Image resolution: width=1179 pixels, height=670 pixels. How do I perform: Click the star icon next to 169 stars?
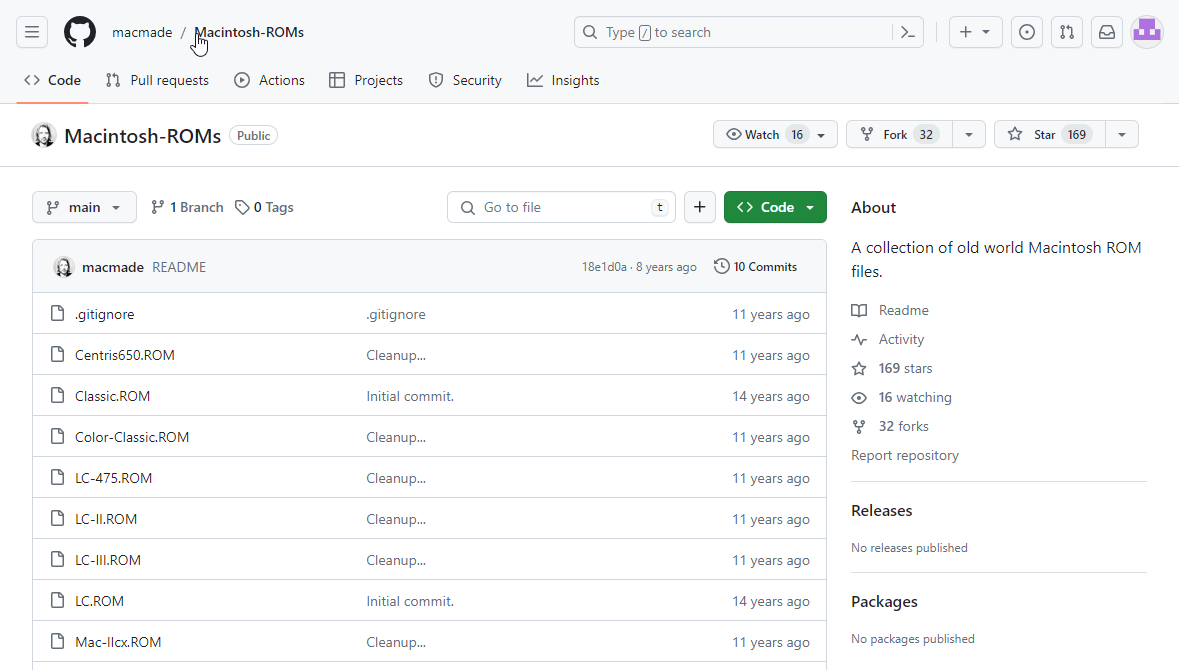859,368
